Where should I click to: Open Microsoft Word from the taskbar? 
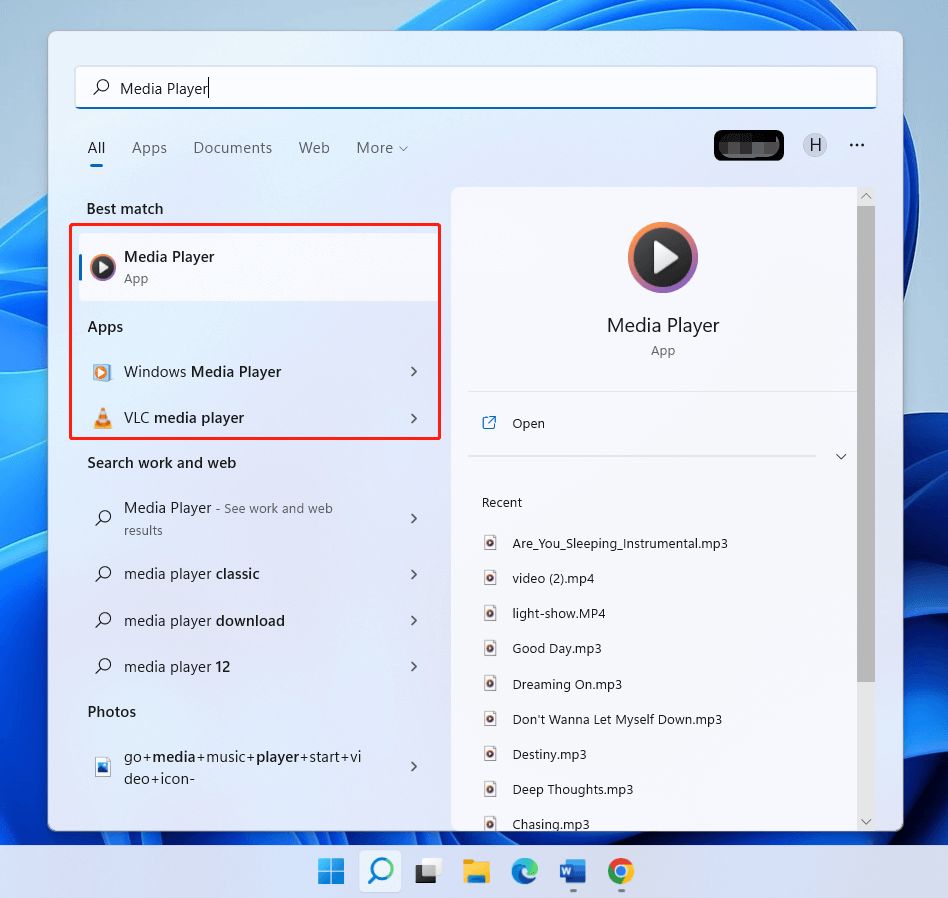572,871
